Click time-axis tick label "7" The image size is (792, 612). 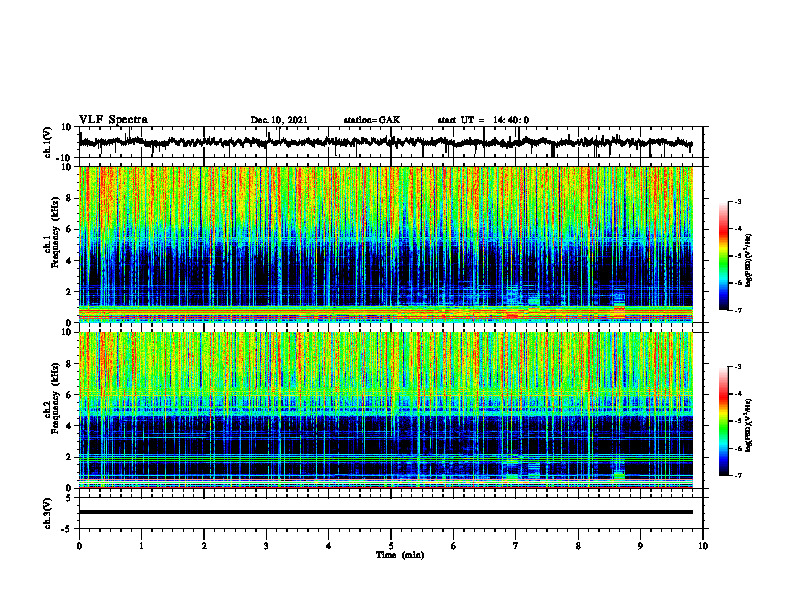[516, 546]
